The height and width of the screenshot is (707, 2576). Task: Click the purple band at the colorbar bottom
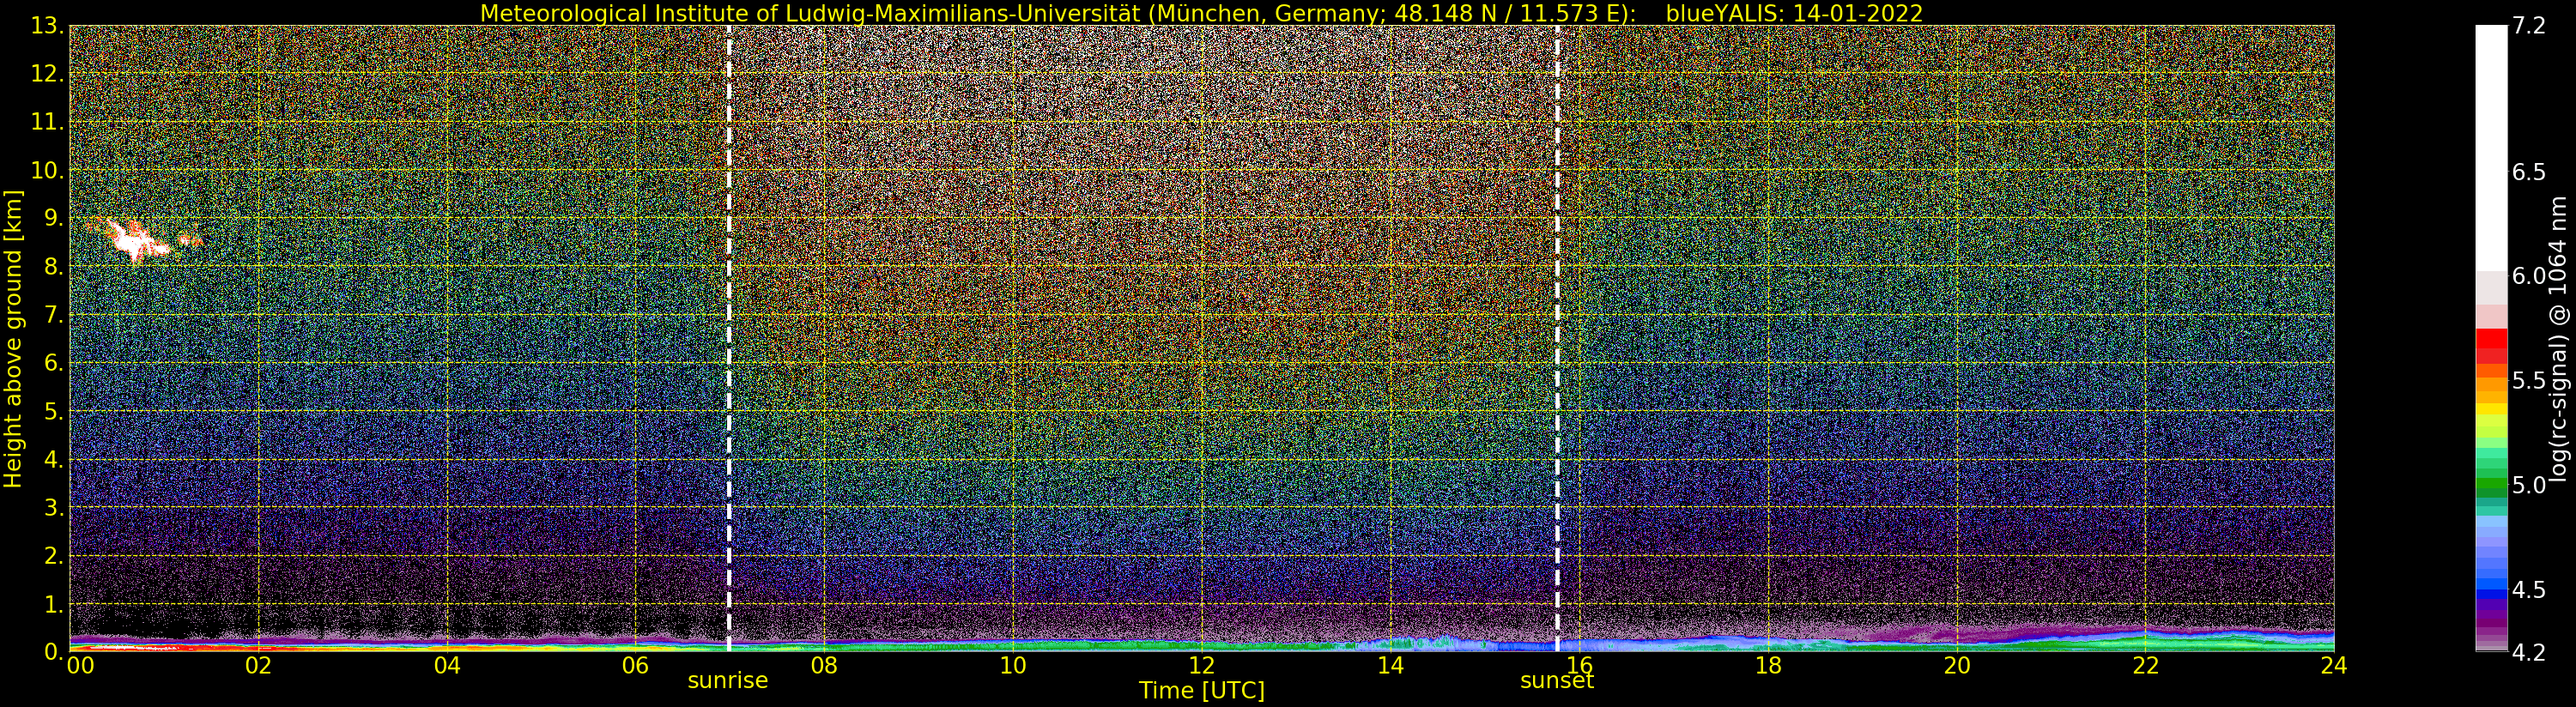tap(2491, 625)
